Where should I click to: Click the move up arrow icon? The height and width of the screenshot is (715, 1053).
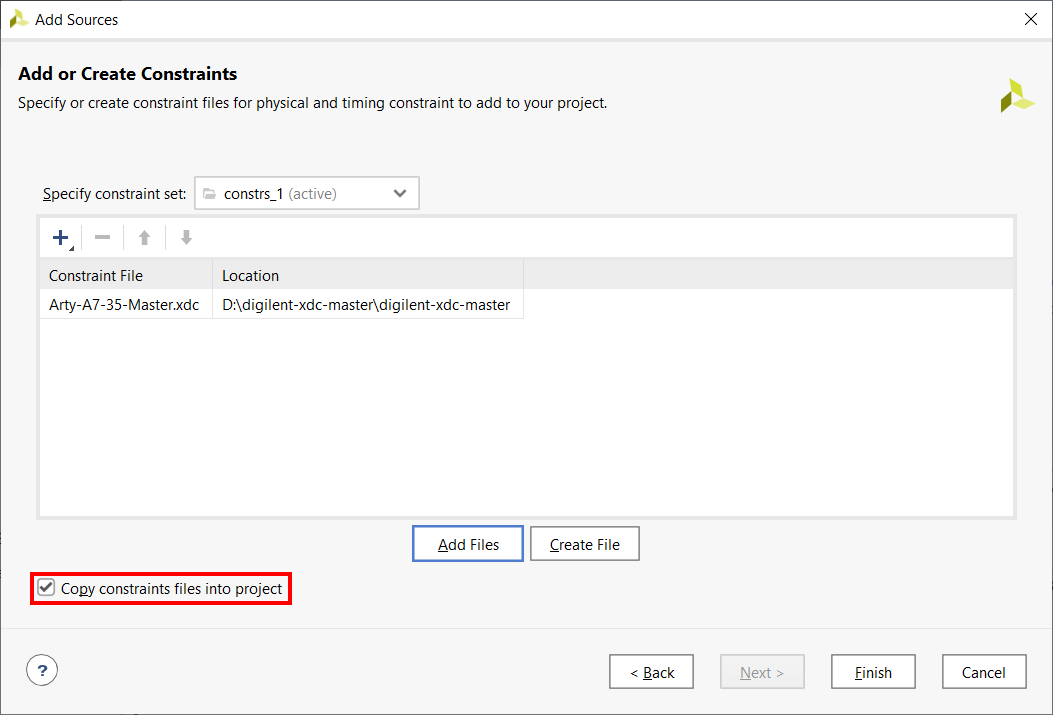tap(144, 238)
